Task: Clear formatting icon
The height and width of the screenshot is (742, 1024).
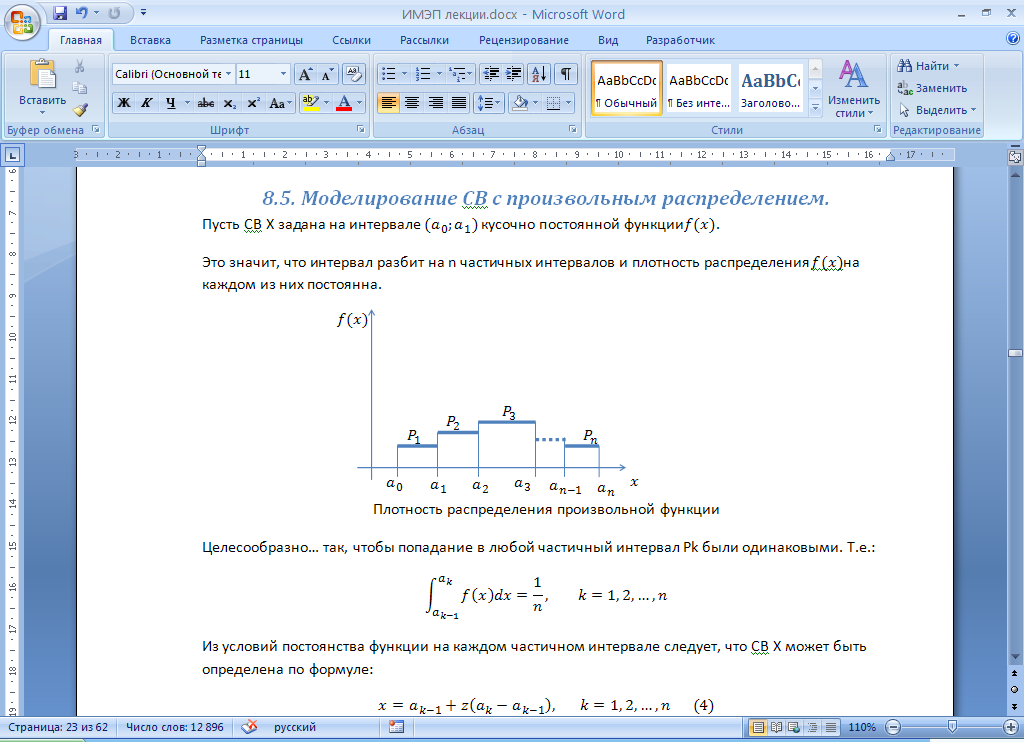Action: (353, 74)
